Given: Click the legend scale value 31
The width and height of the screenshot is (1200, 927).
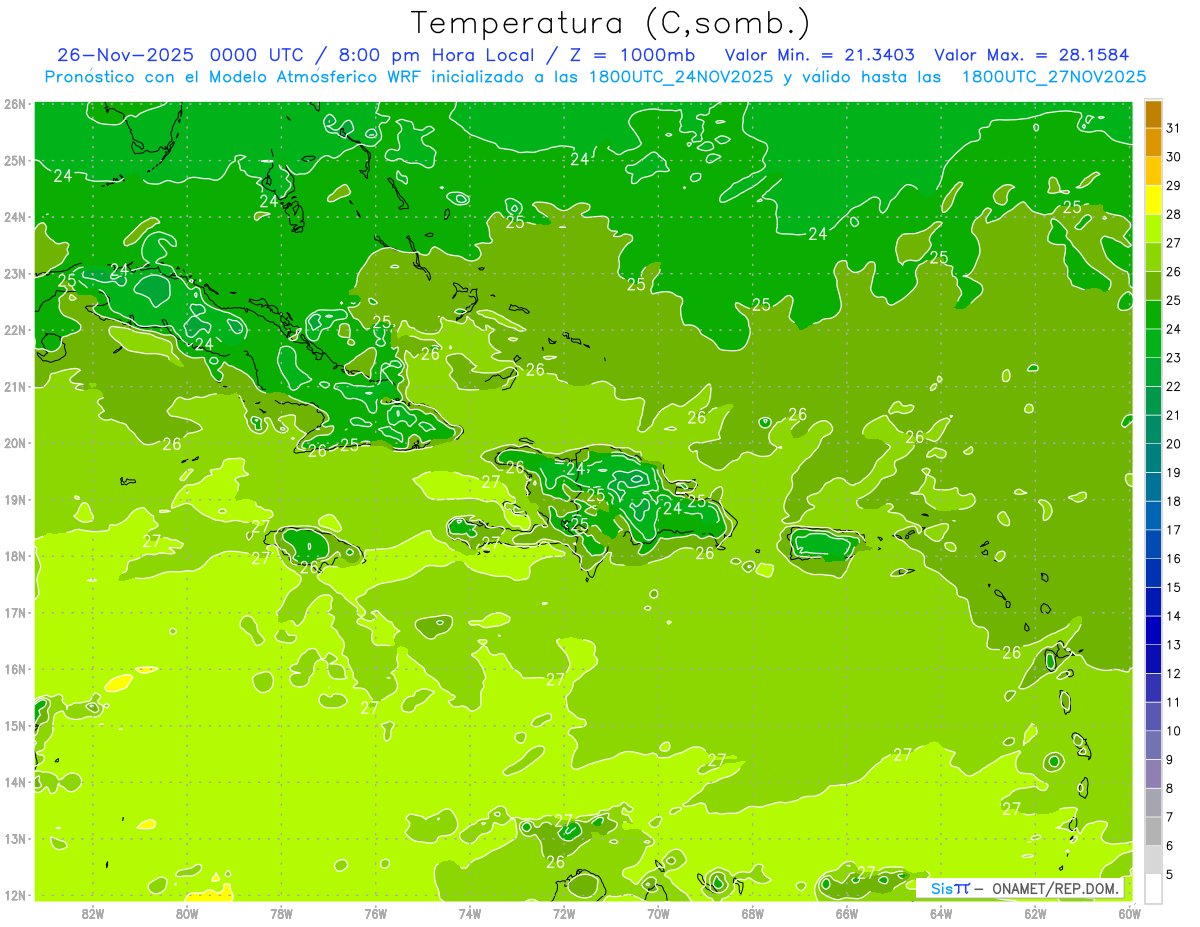Looking at the screenshot, I should (1173, 128).
